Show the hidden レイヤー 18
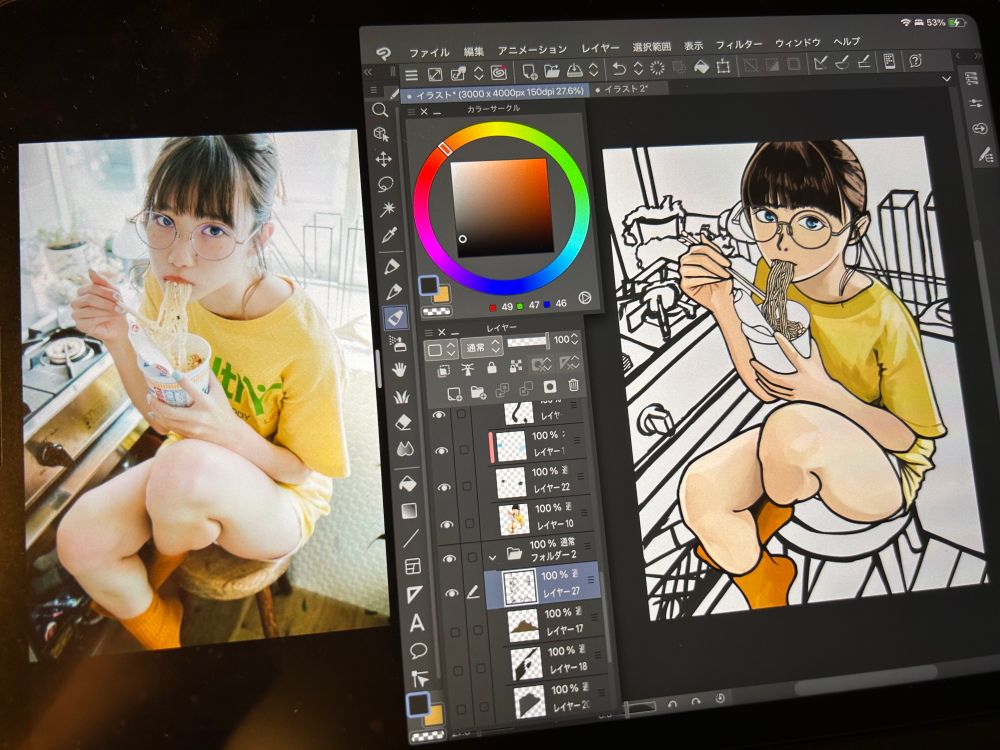Image resolution: width=1000 pixels, height=750 pixels. 459,671
